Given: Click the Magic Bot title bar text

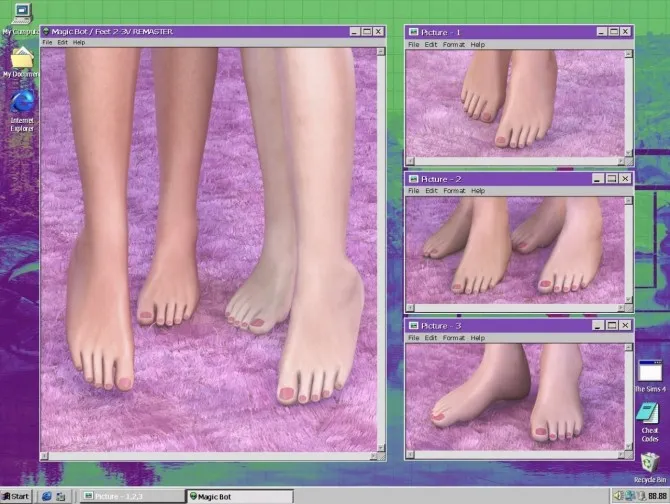Looking at the screenshot, I should [112, 31].
